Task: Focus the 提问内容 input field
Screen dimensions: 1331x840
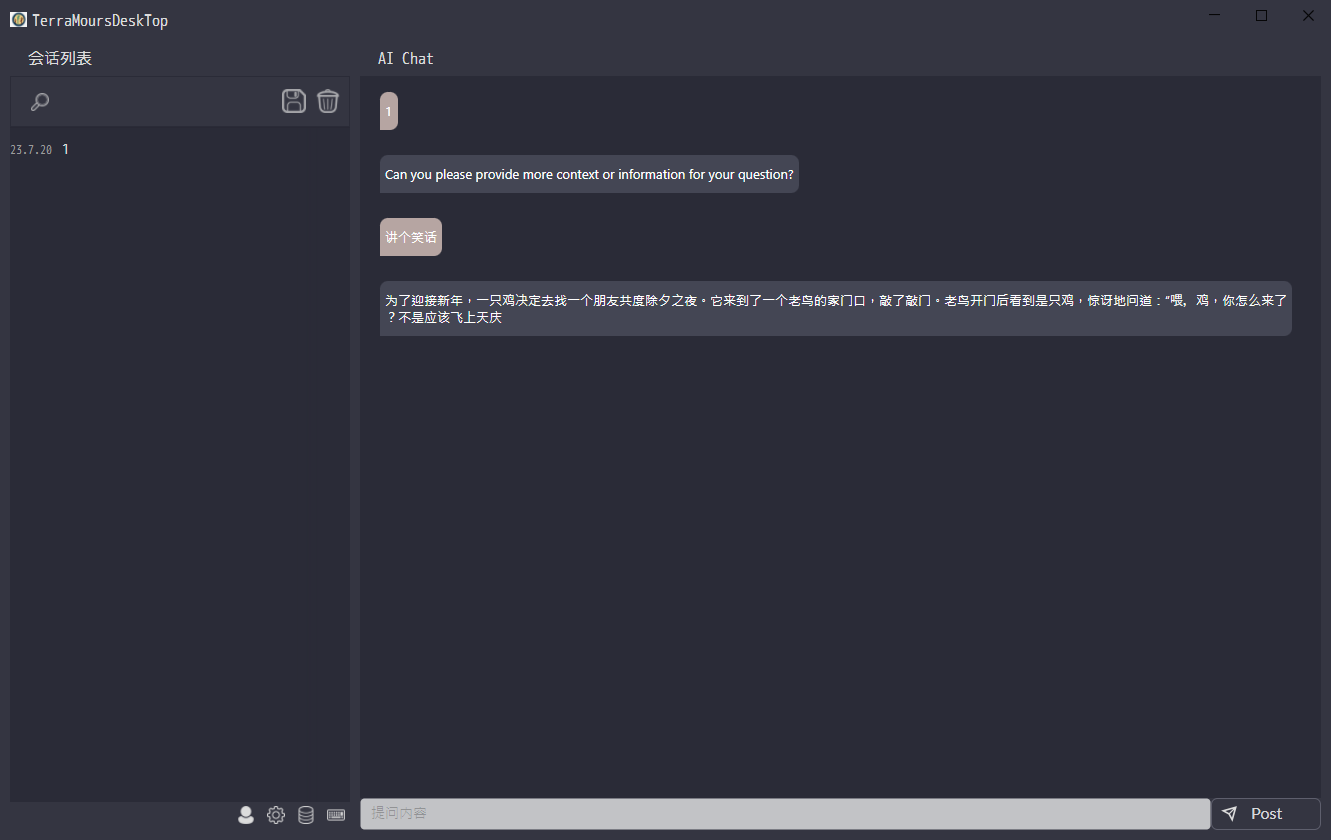Action: tap(785, 814)
